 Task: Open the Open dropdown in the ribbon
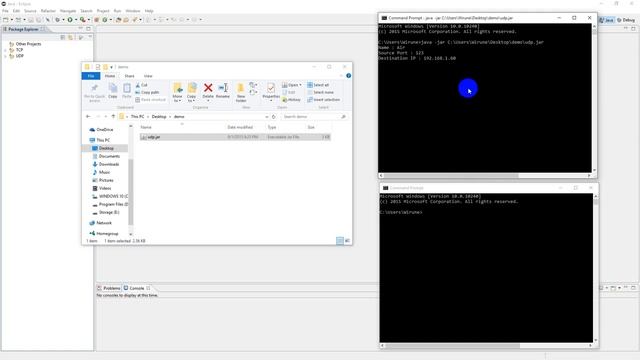pos(292,85)
